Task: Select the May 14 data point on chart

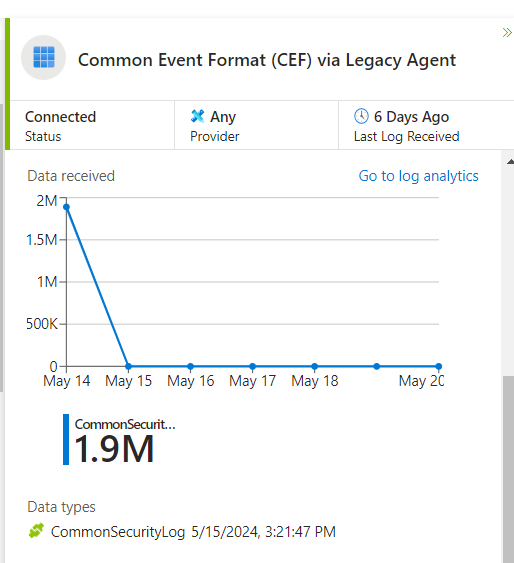Action: pyautogui.click(x=66, y=207)
